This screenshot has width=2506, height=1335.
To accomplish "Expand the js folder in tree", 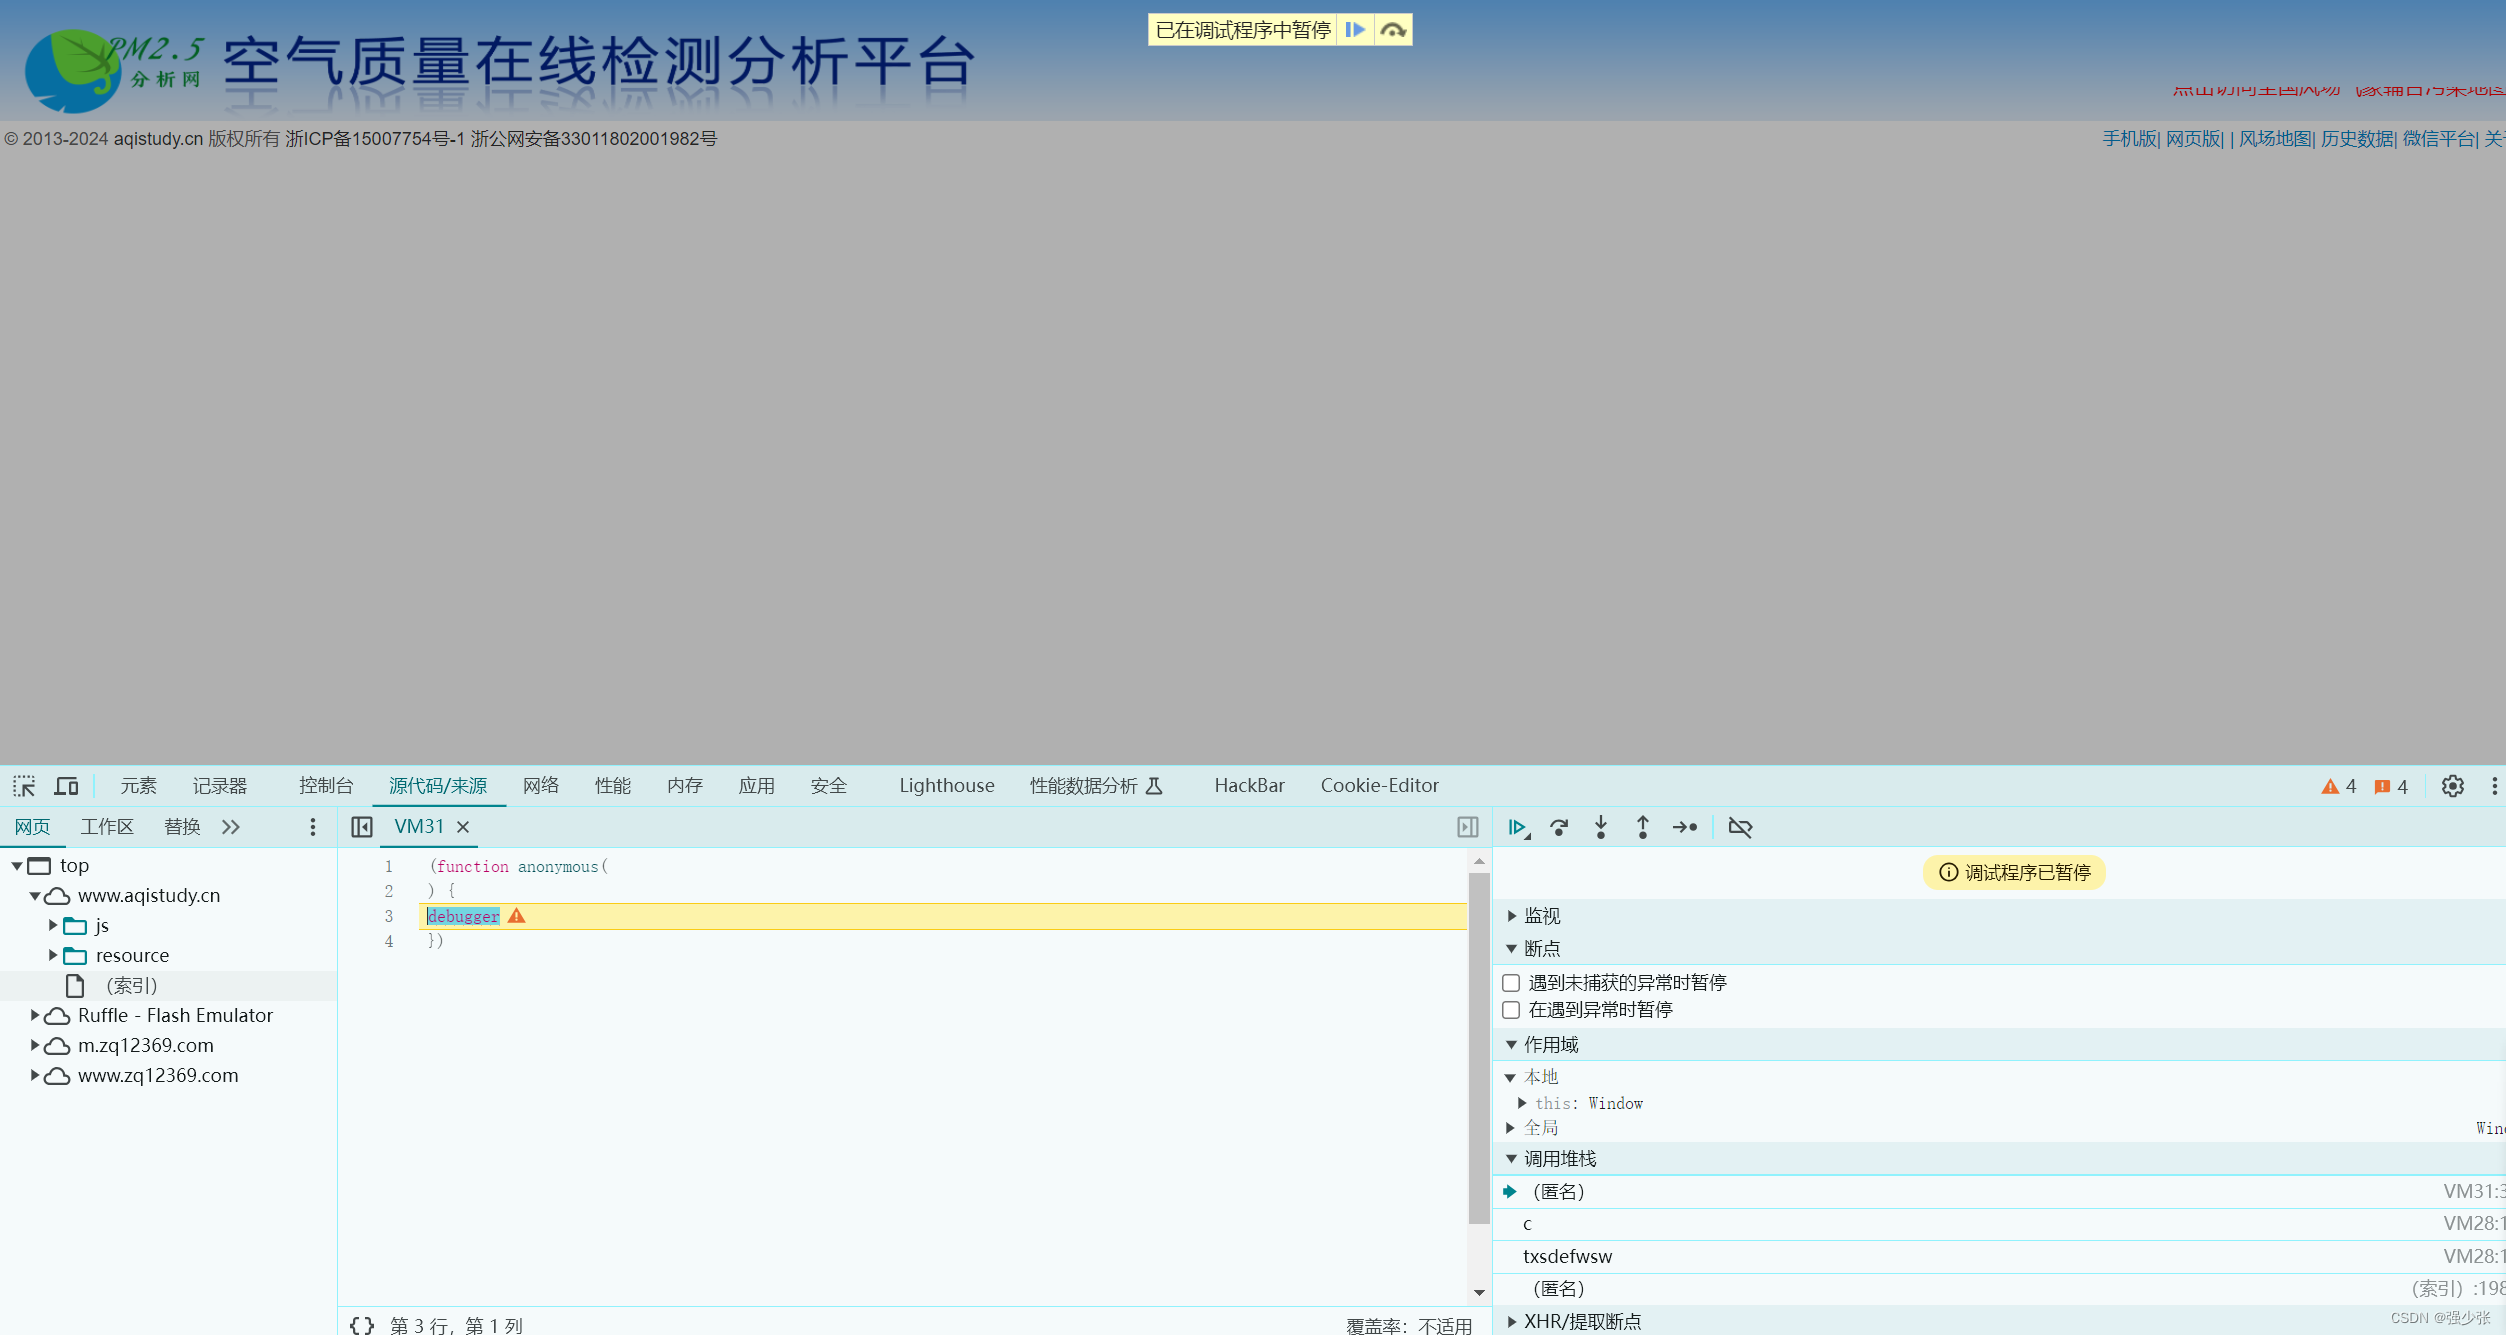I will (x=53, y=925).
